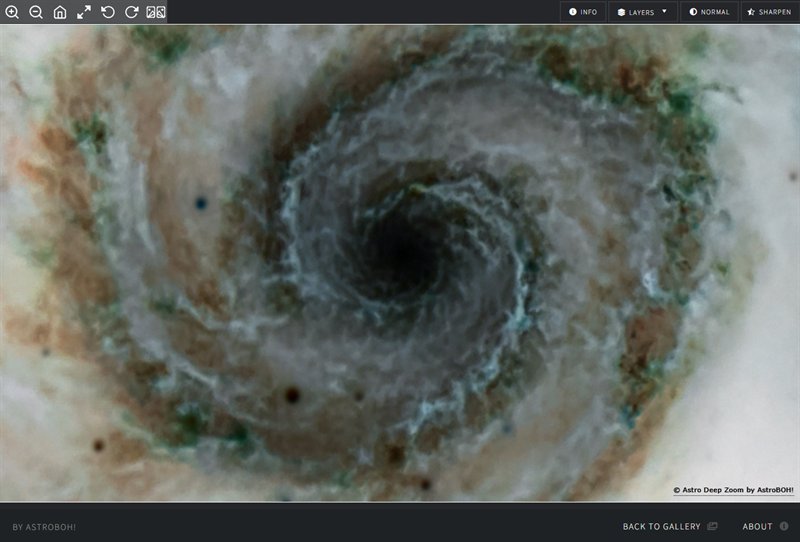Open the About page
The image size is (800, 542).
[757, 526]
